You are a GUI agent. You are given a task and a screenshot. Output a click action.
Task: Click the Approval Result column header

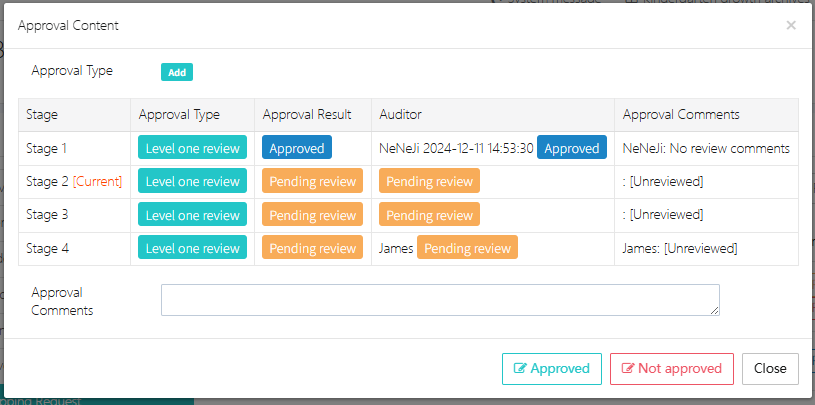point(307,115)
